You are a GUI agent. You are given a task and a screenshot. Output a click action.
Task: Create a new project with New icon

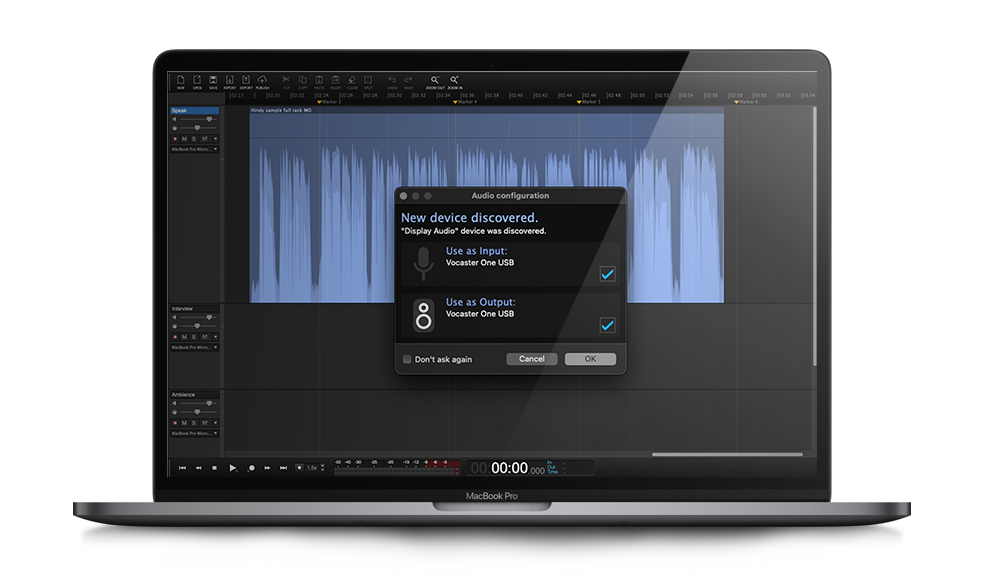coord(181,80)
